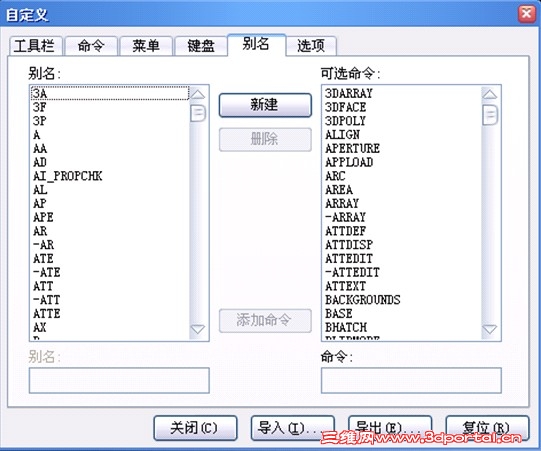Select alias AD in the list
541x451 pixels.
point(110,162)
